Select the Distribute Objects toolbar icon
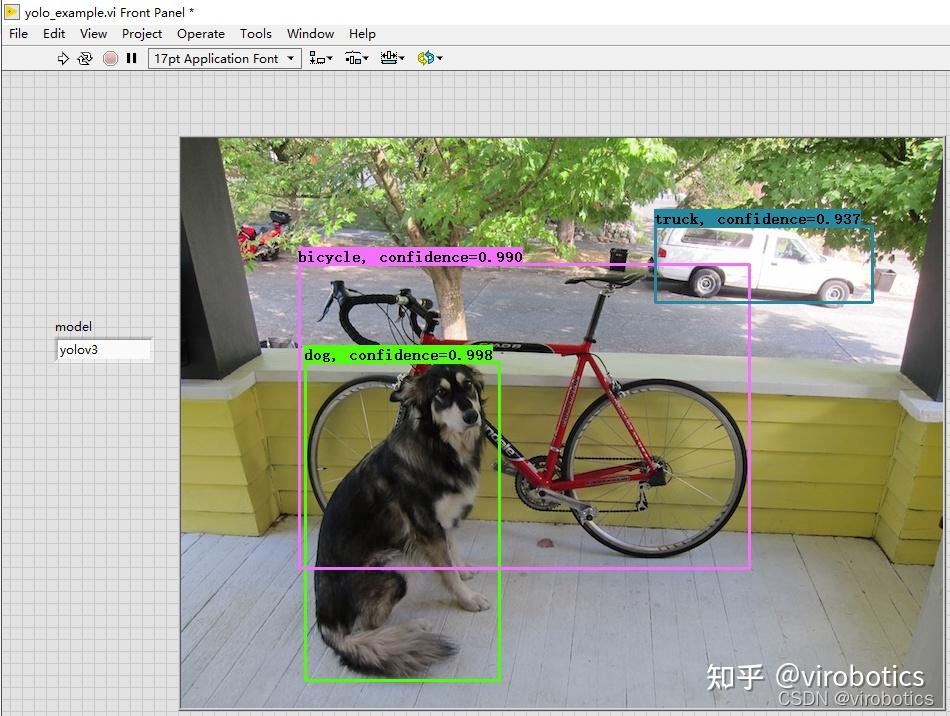This screenshot has height=716, width=950. click(352, 58)
